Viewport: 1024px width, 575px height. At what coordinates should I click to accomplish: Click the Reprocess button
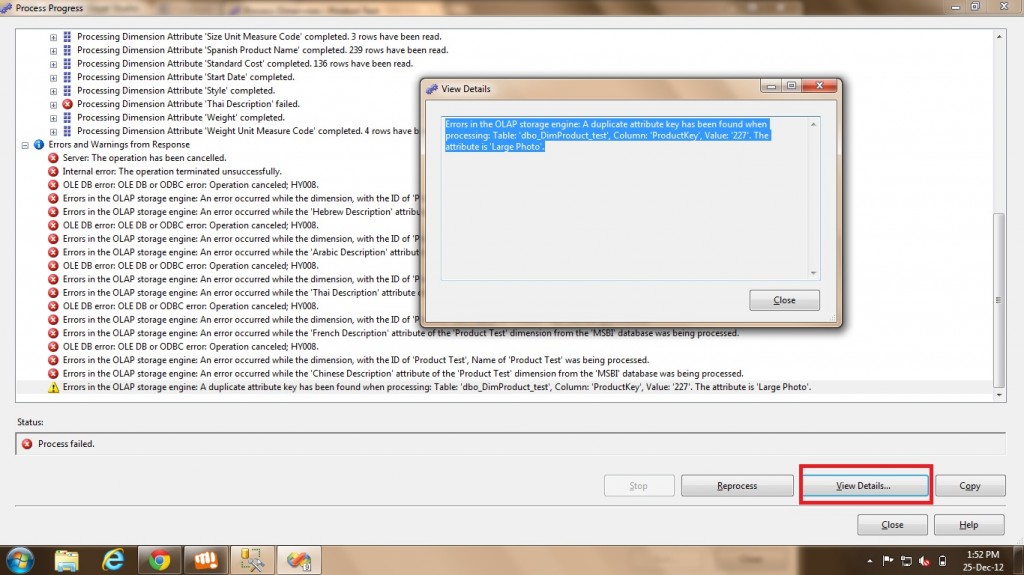(737, 486)
